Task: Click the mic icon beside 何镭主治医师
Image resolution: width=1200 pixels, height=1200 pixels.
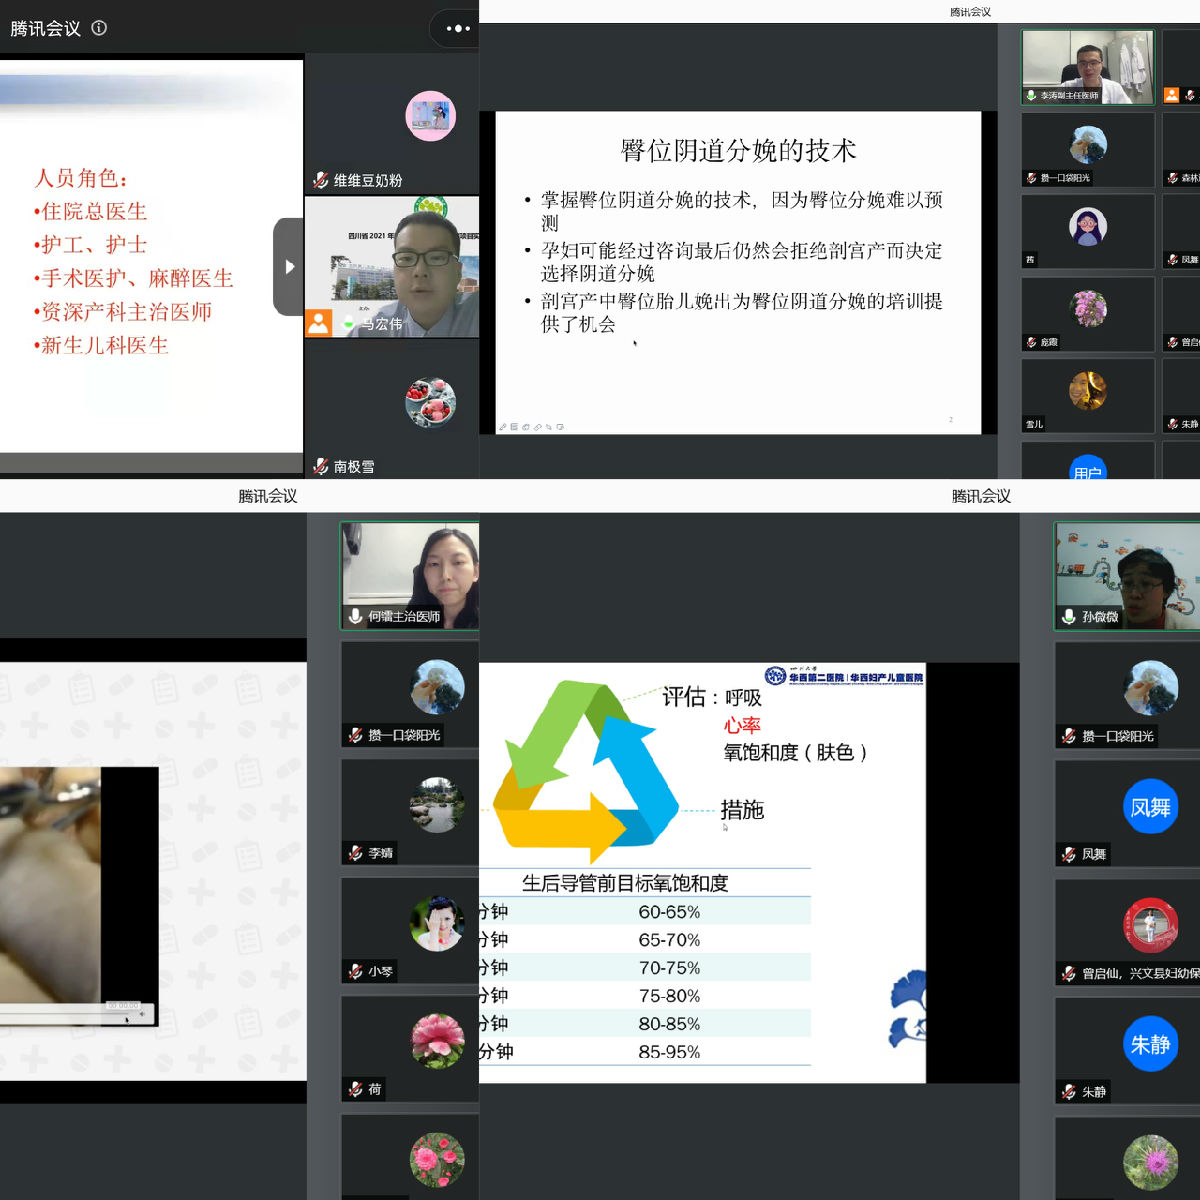Action: (355, 617)
